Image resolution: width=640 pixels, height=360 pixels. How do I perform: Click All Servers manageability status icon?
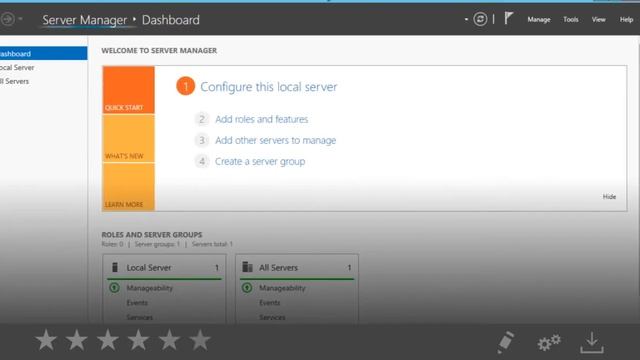coord(247,288)
